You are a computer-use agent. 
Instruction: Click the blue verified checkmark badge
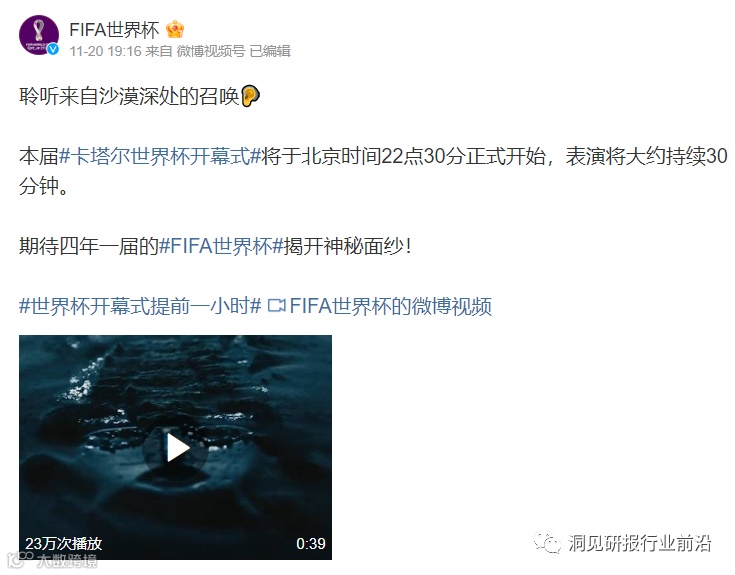click(53, 49)
